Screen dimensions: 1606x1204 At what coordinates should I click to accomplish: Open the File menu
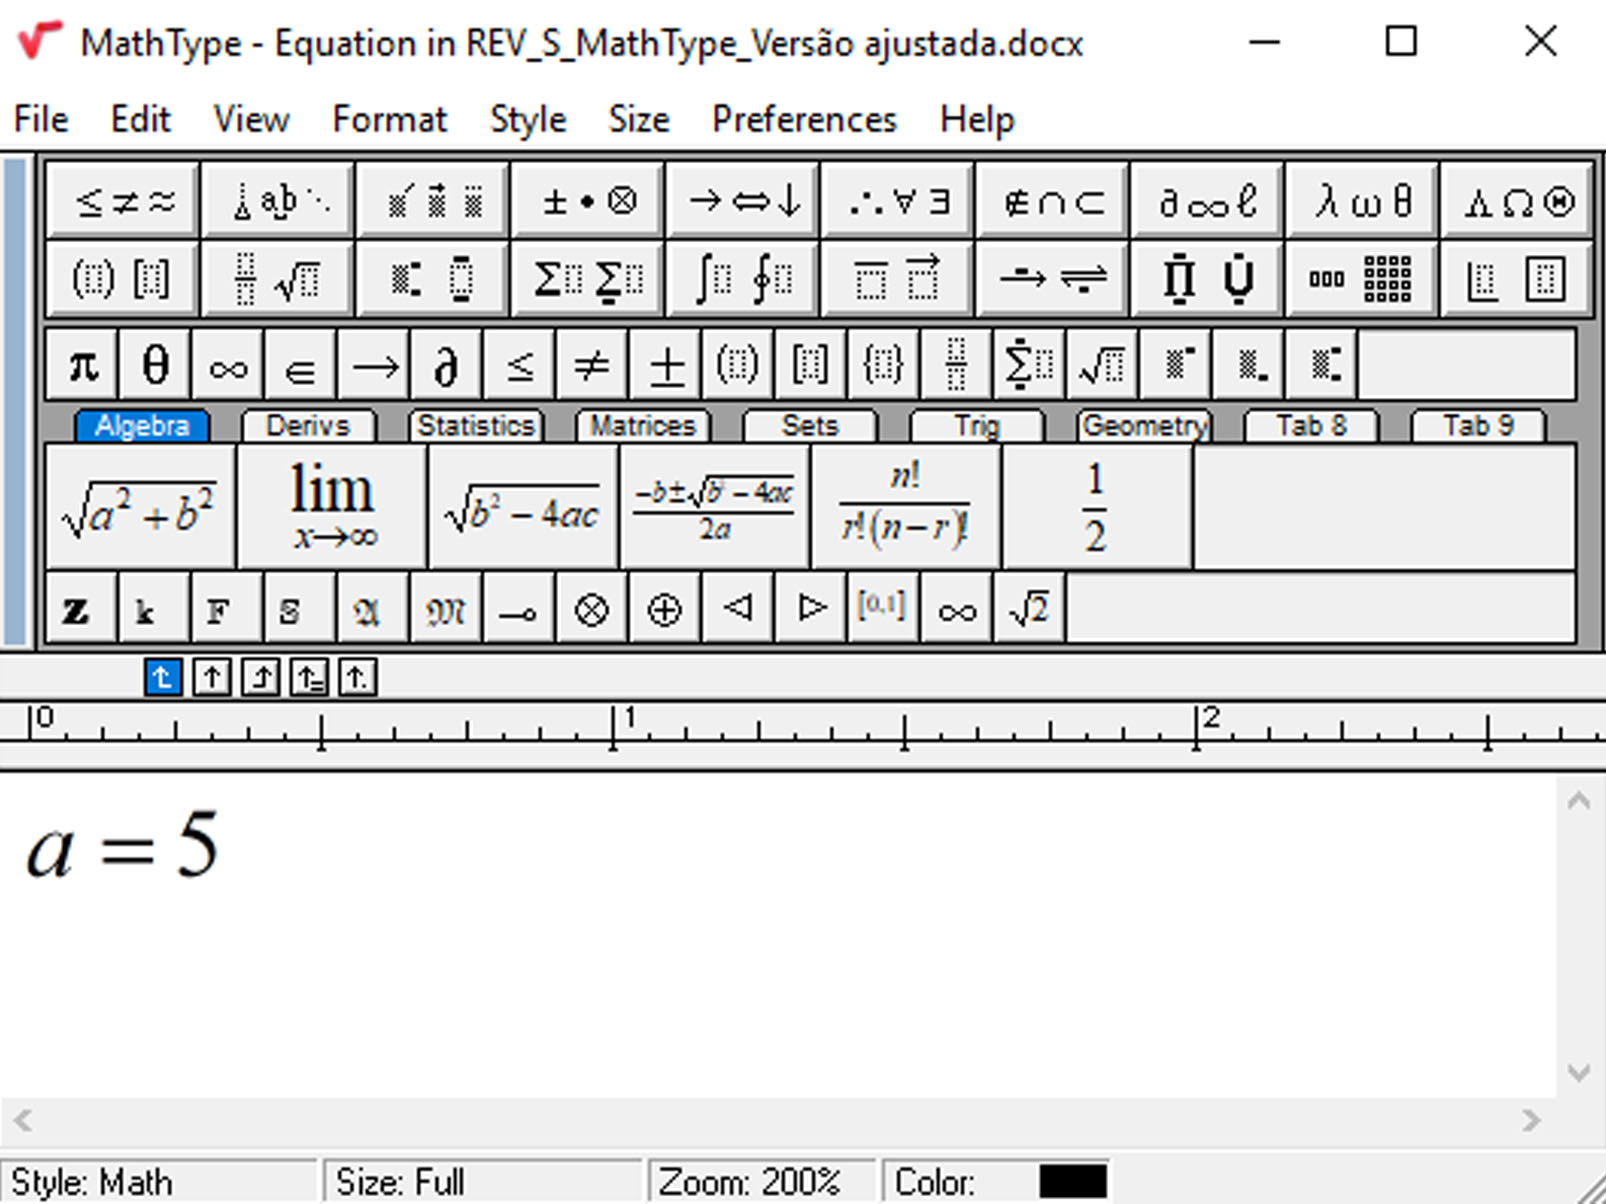41,119
